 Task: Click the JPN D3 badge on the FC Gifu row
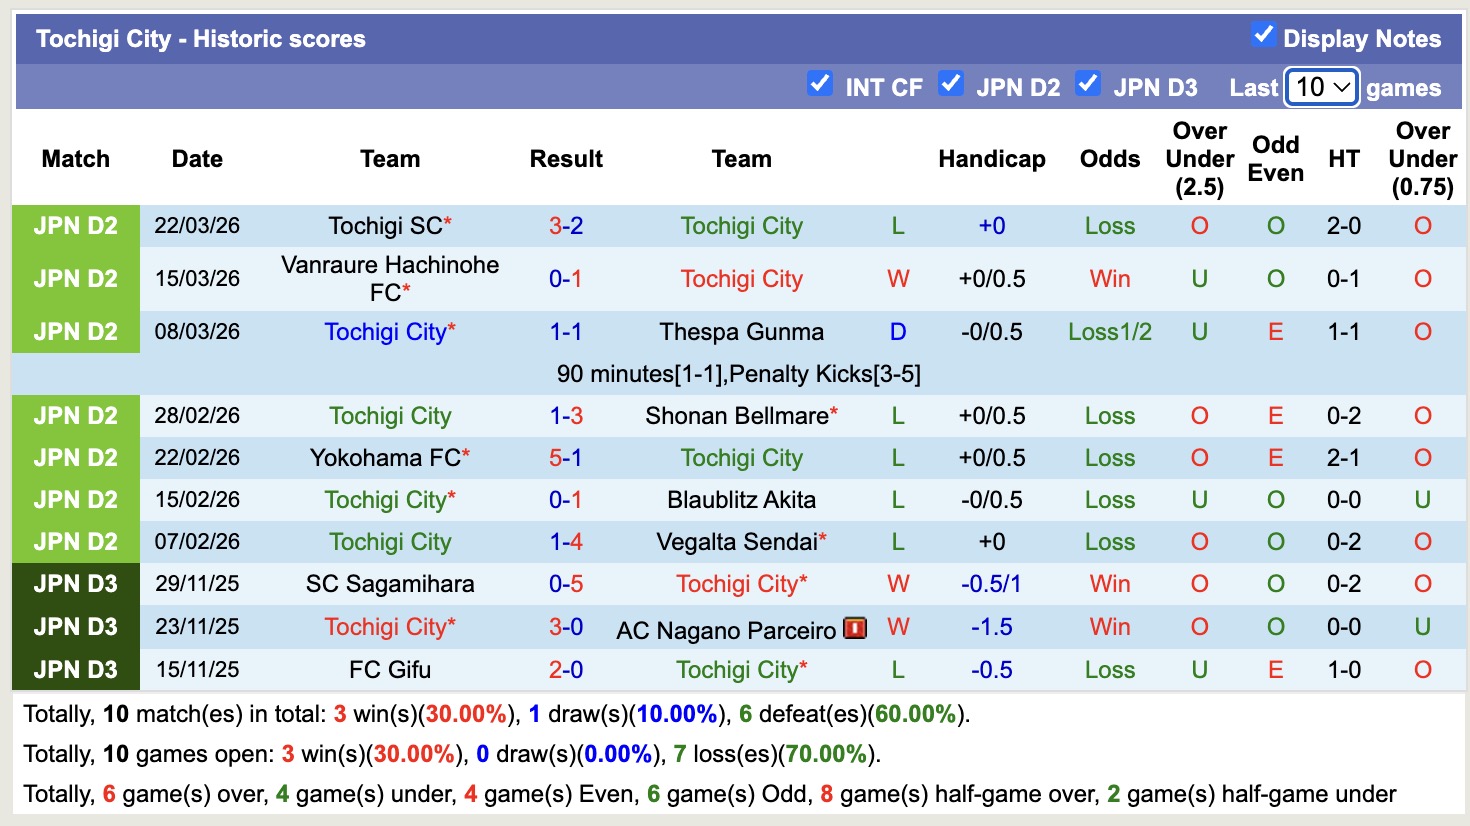(75, 669)
